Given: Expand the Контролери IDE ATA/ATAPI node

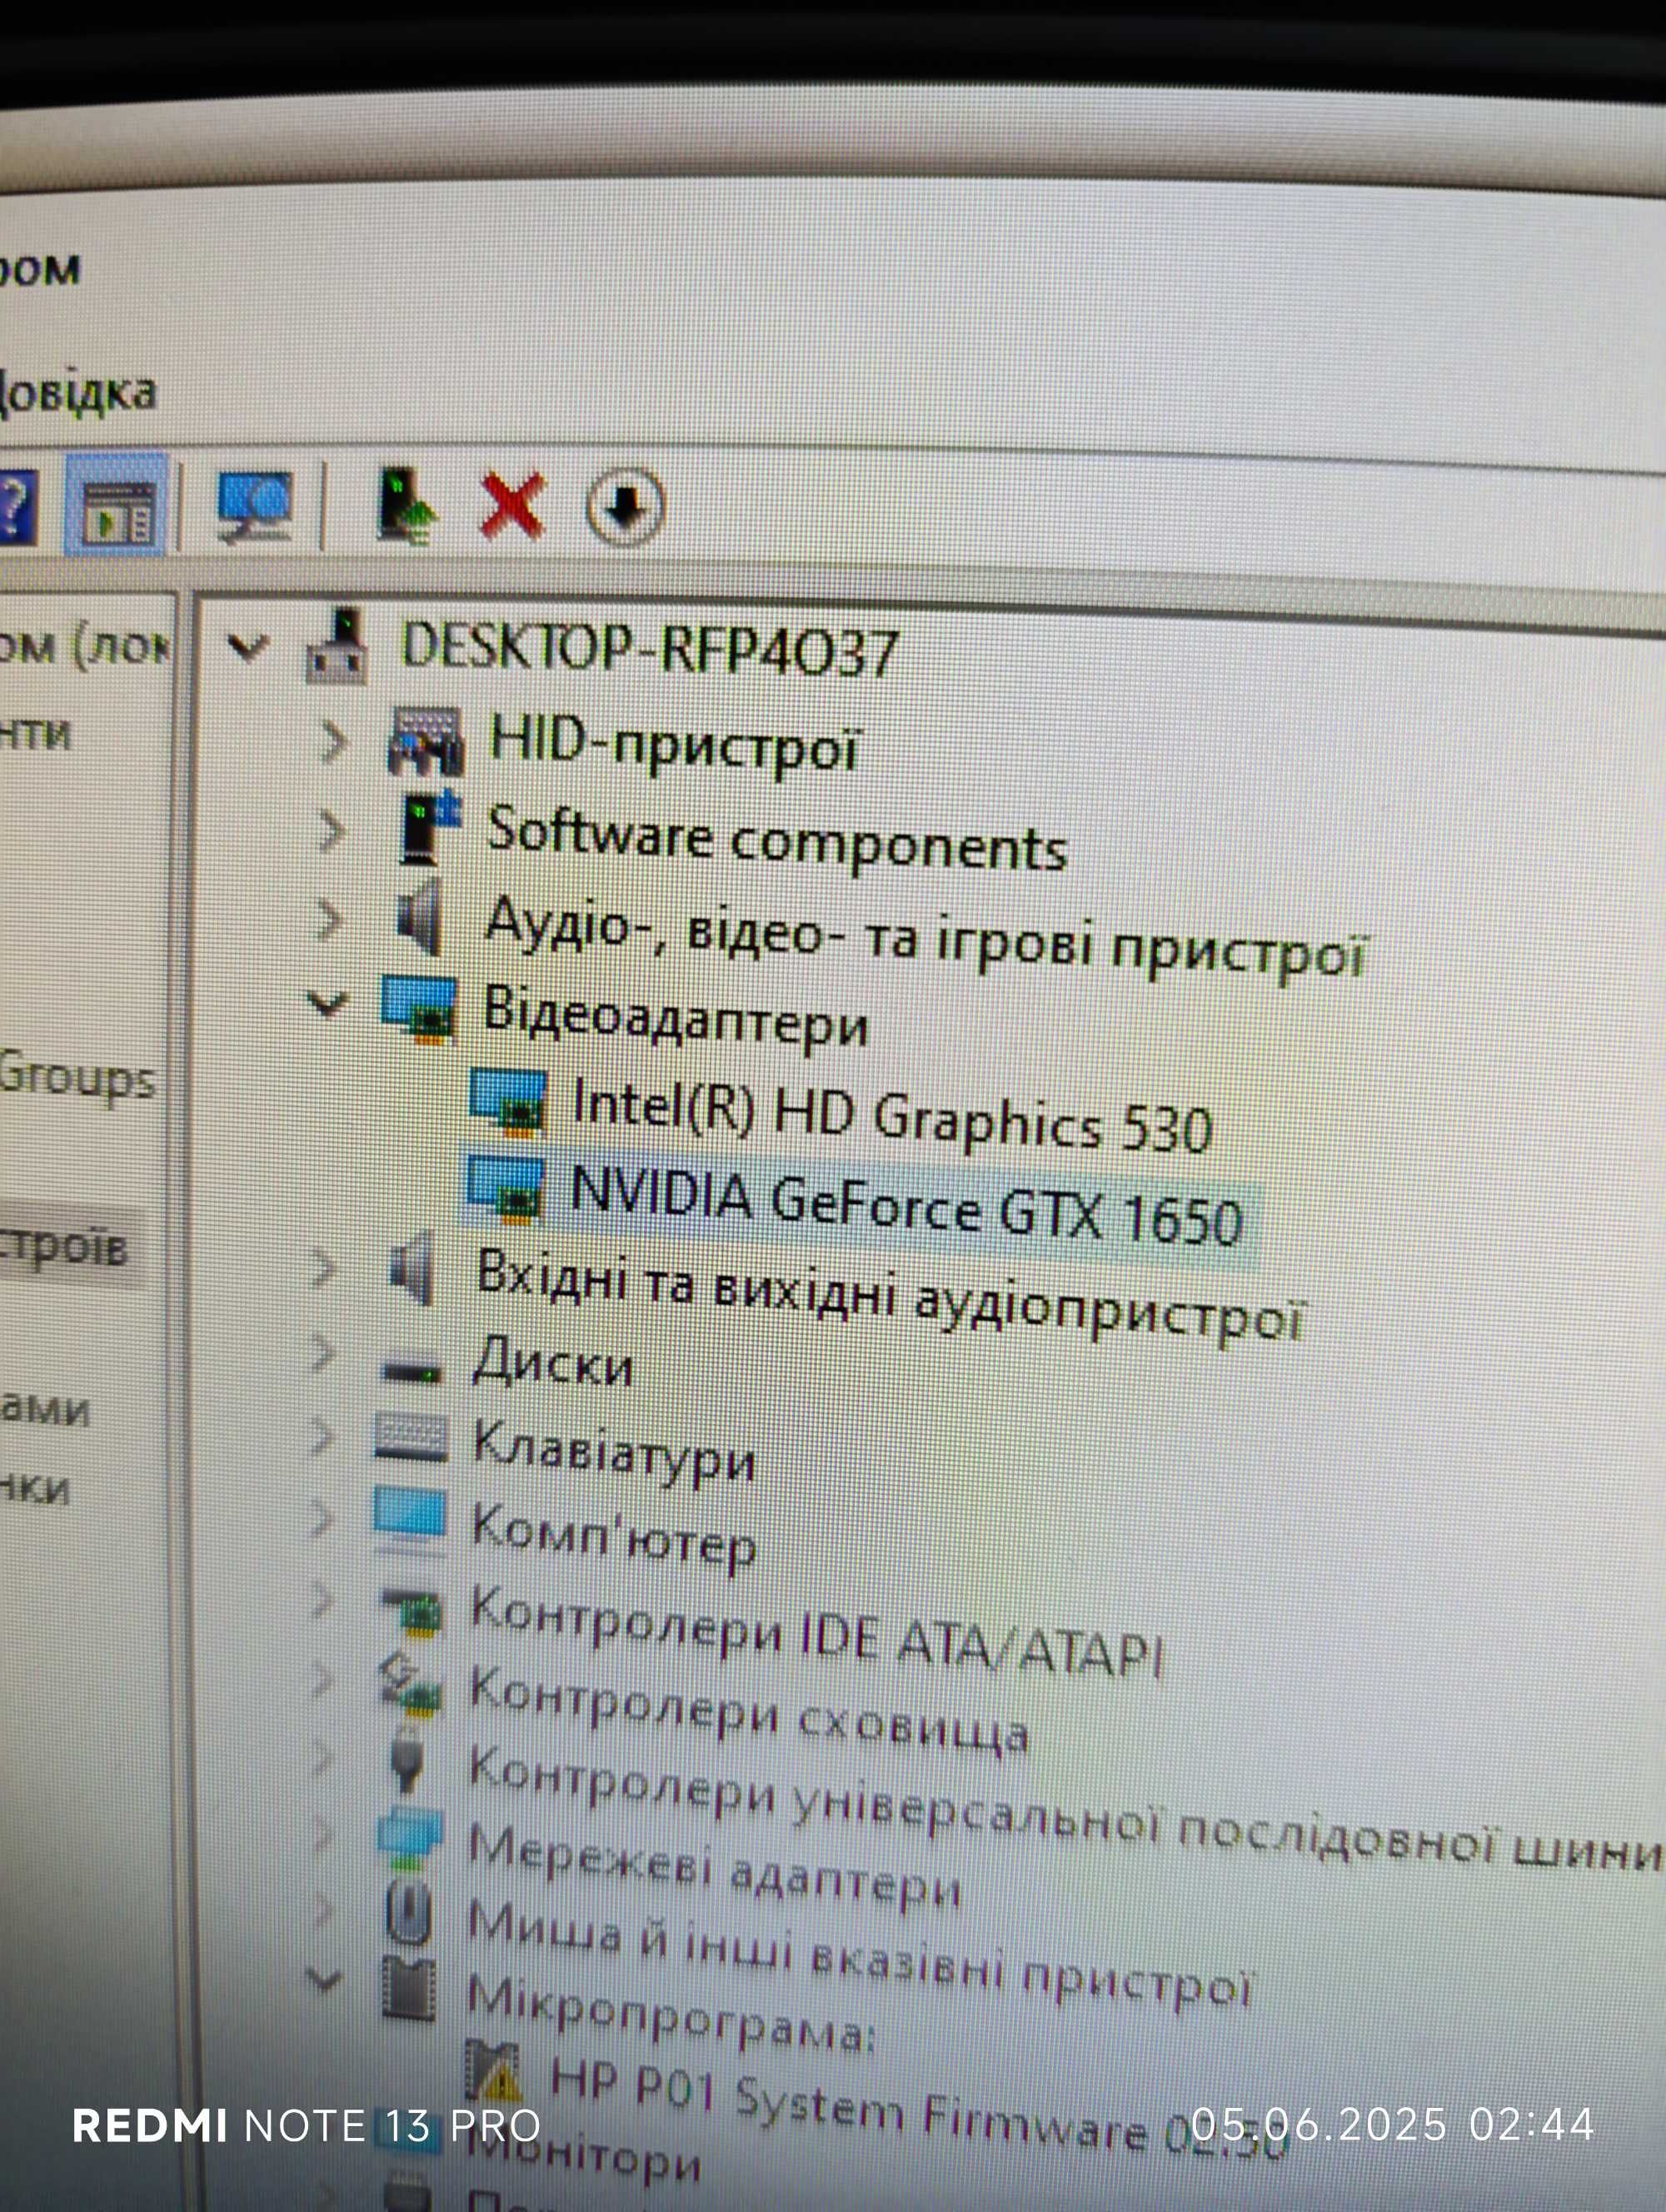Looking at the screenshot, I should coord(322,1600).
